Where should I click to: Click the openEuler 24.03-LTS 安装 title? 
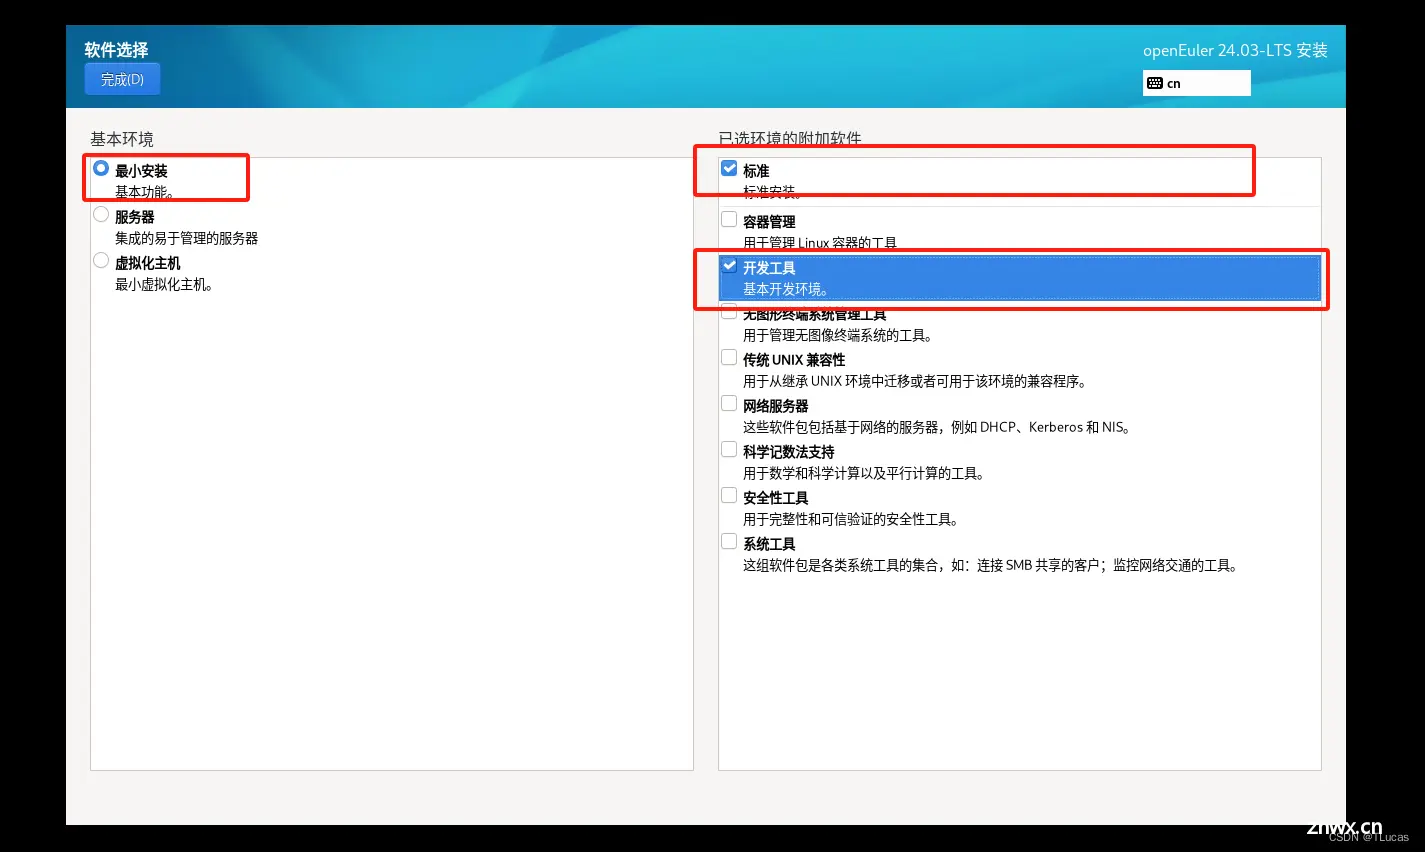pos(1235,50)
